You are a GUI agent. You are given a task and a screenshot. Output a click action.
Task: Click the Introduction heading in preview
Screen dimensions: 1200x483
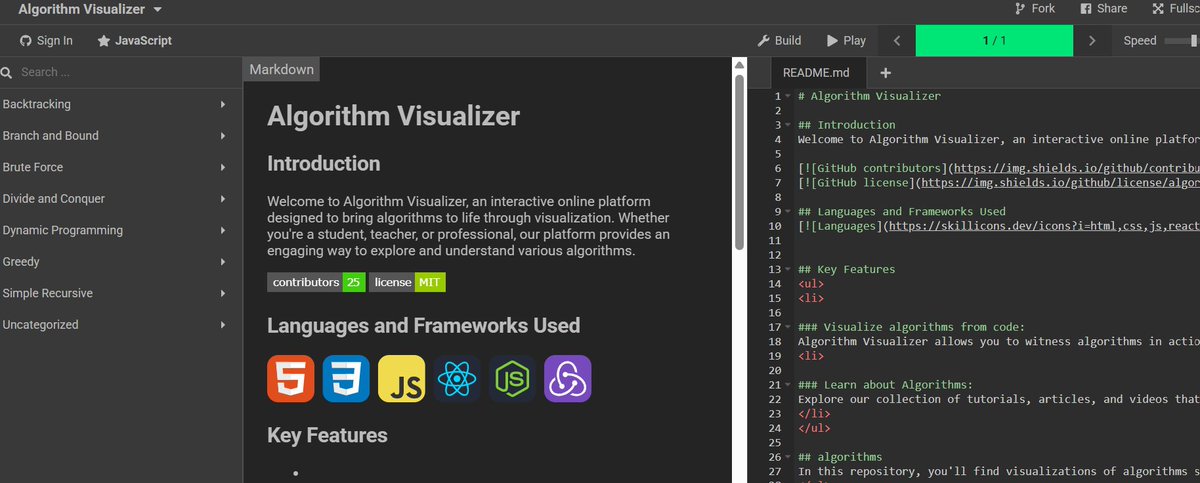click(x=323, y=163)
